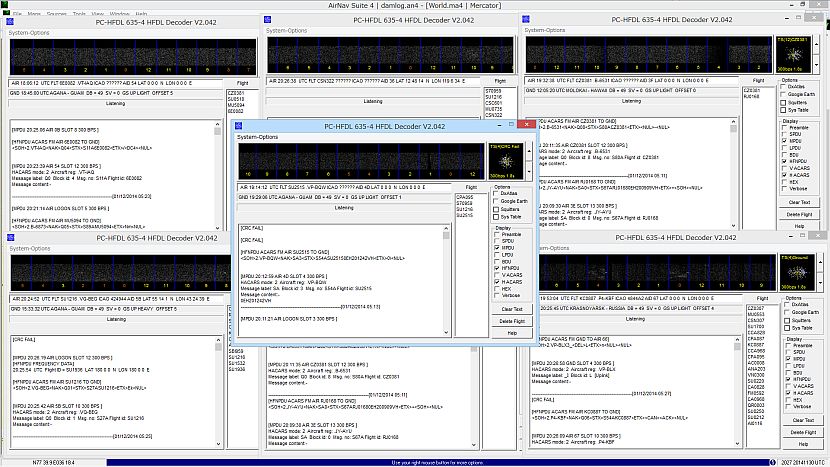Enable HEX display in top-right decoder window

[x=784, y=182]
